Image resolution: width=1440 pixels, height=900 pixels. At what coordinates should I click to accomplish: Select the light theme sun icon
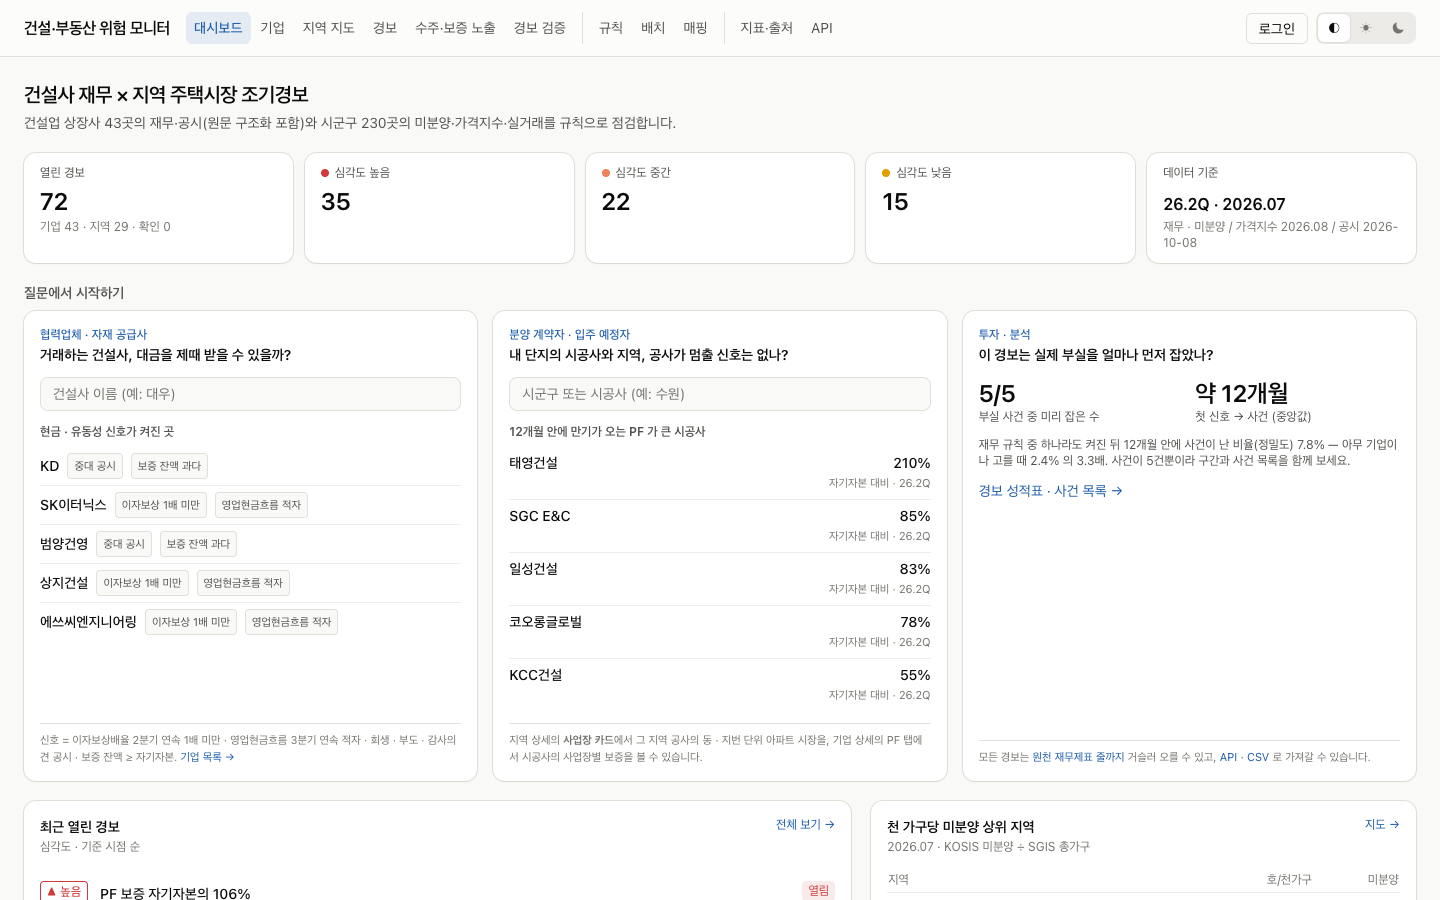(x=1366, y=28)
